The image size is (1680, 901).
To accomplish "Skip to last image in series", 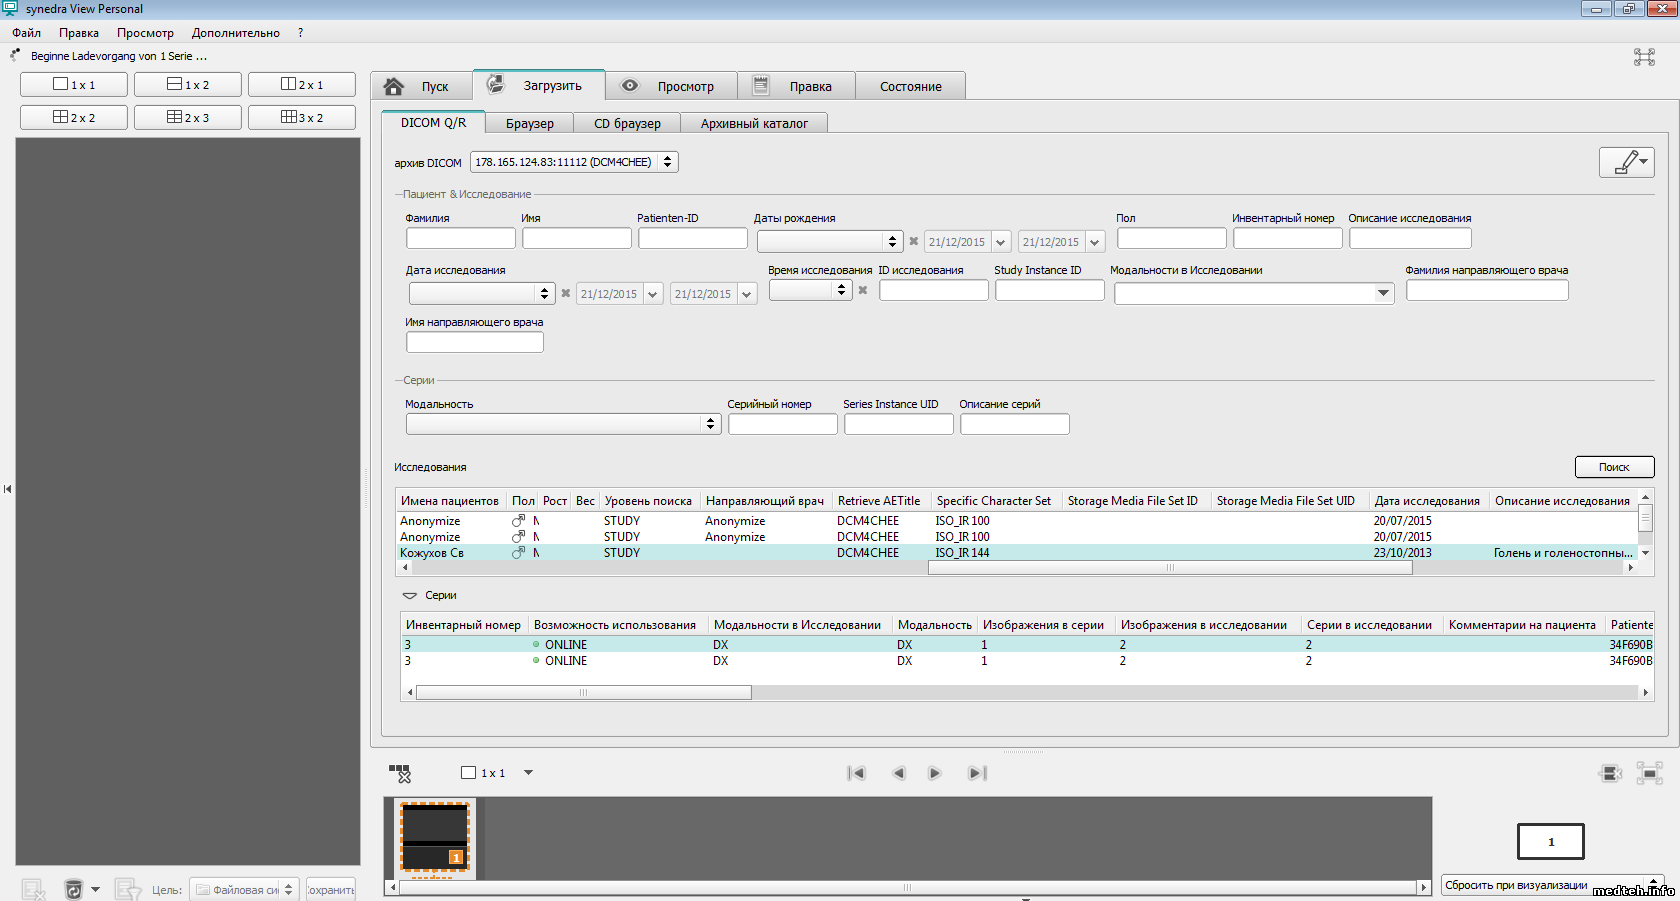I will (x=977, y=773).
